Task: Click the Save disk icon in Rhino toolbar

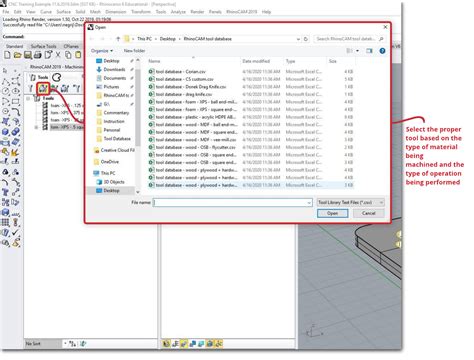Action: (x=28, y=55)
